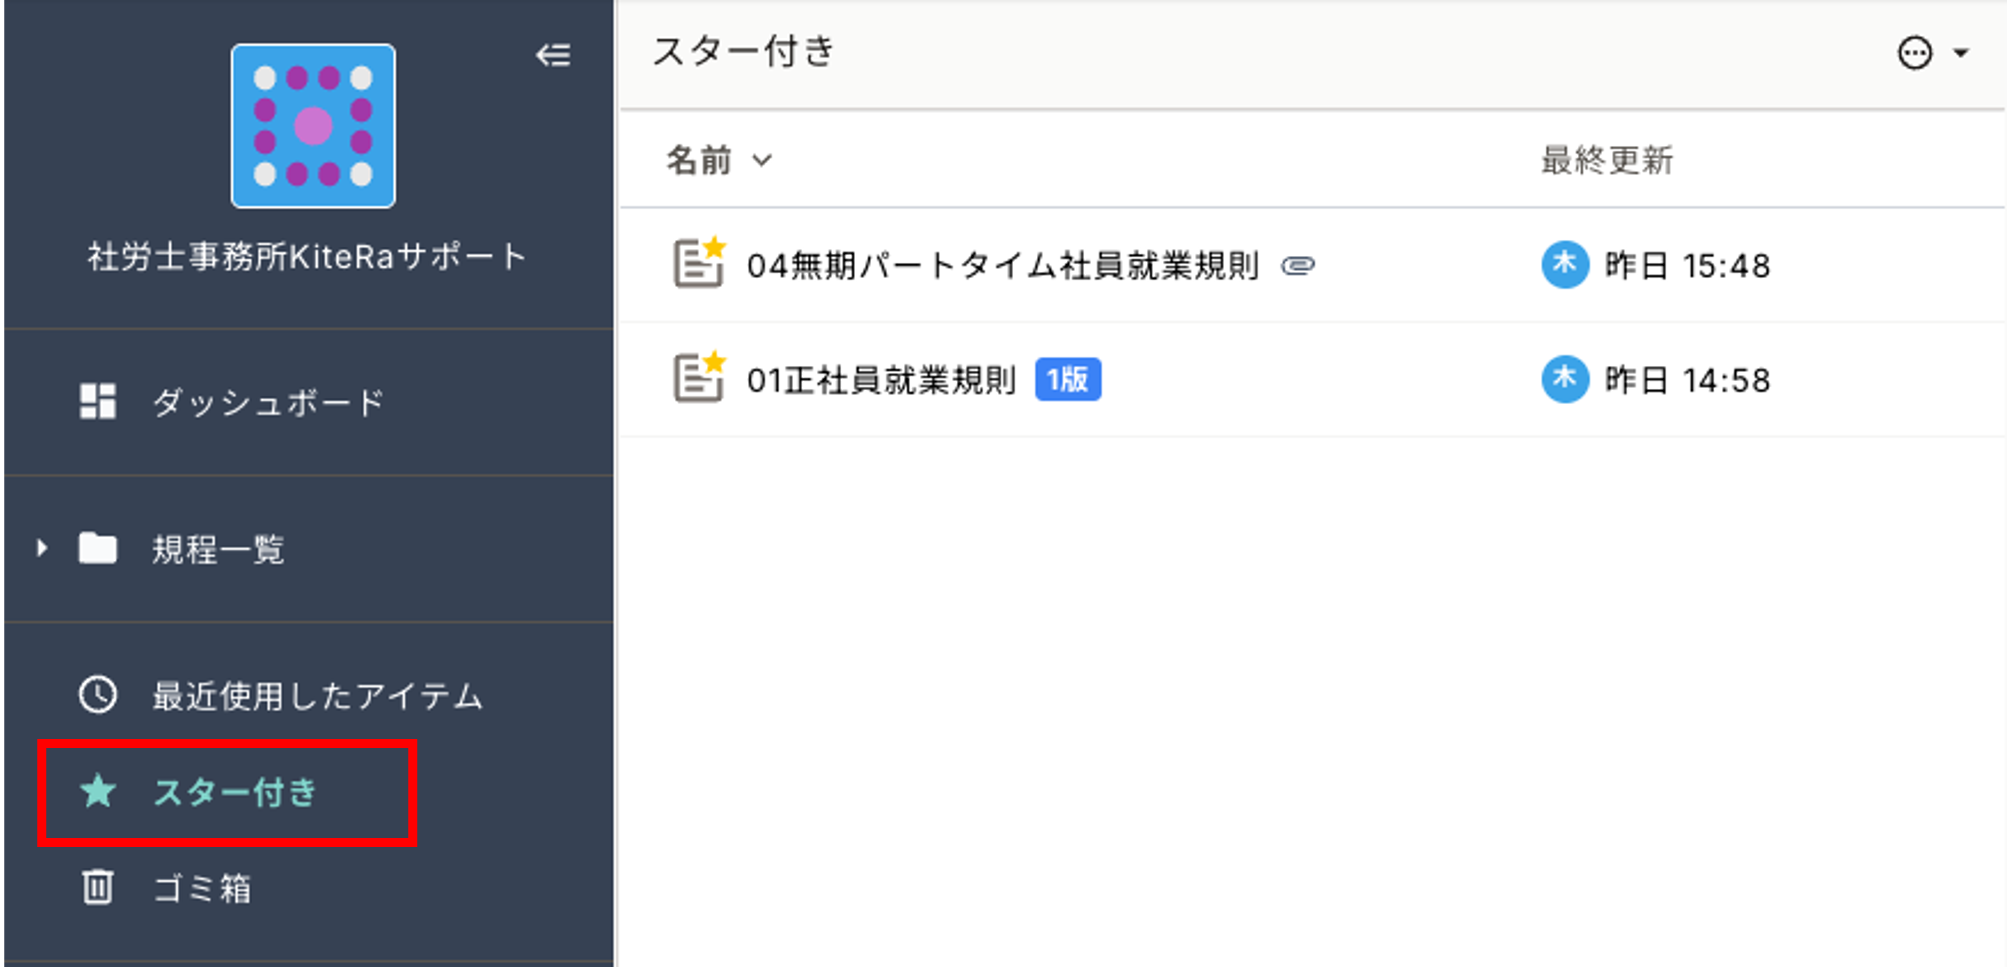
Task: Expand the 規程一覧 tree arrow
Action: click(x=41, y=548)
